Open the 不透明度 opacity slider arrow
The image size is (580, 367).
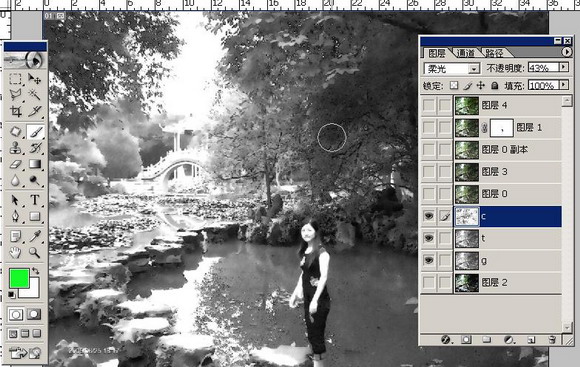pos(564,67)
